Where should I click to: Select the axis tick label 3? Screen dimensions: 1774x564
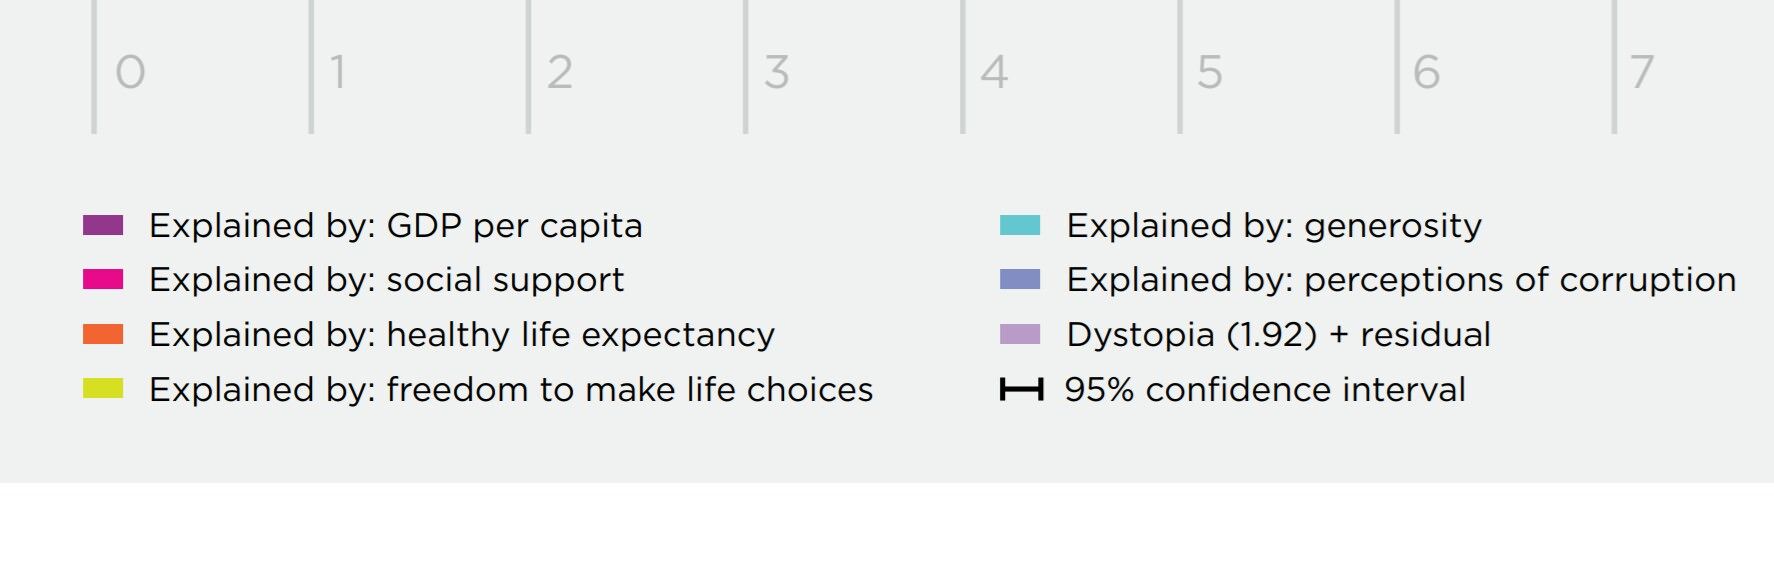[777, 72]
